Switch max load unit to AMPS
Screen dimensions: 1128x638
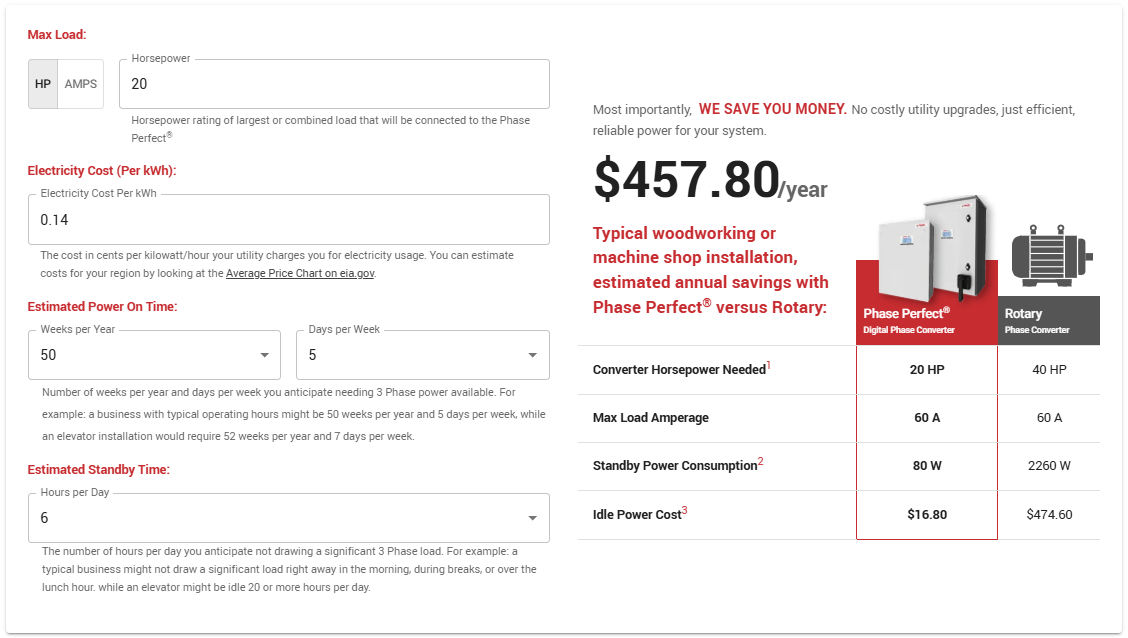coord(81,84)
